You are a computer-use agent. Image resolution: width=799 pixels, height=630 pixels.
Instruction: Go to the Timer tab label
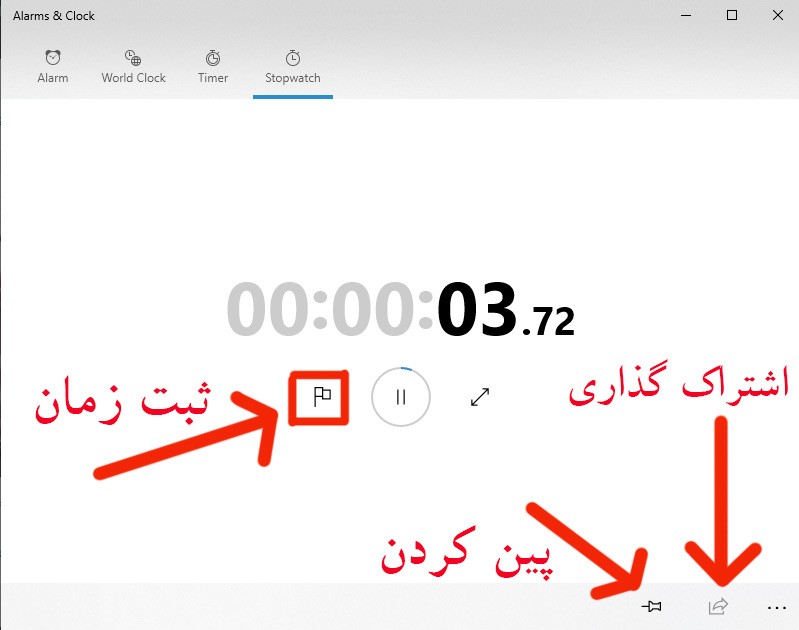pyautogui.click(x=213, y=78)
